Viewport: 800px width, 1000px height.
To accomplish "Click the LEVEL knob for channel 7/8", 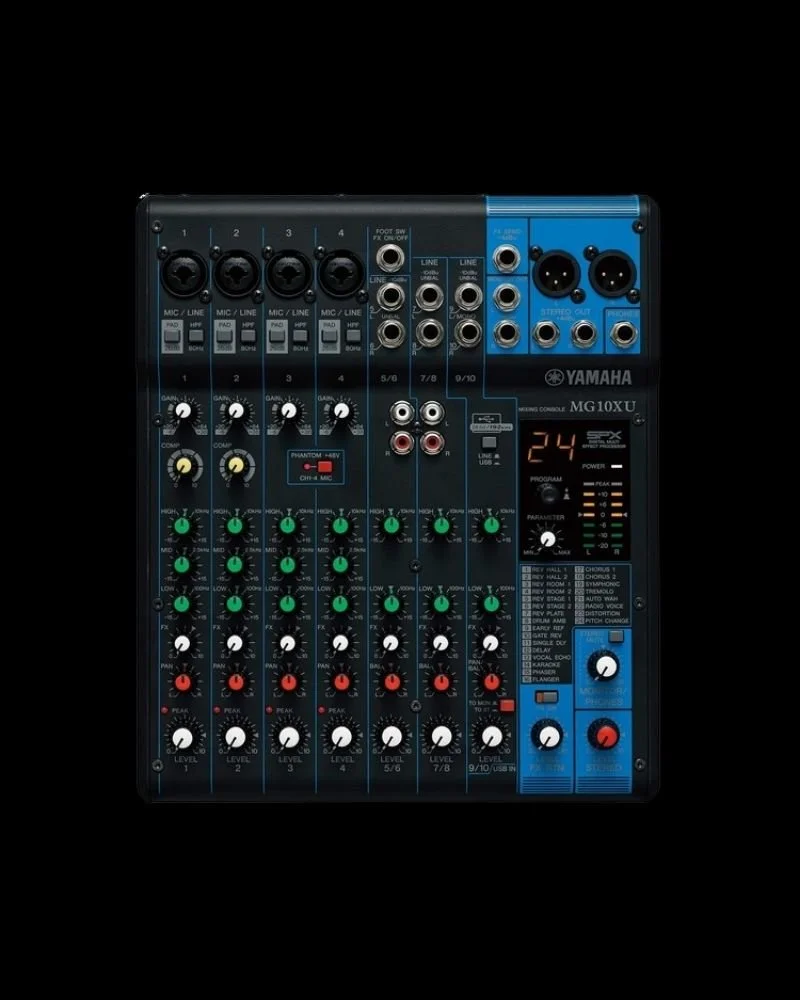I will (x=441, y=737).
